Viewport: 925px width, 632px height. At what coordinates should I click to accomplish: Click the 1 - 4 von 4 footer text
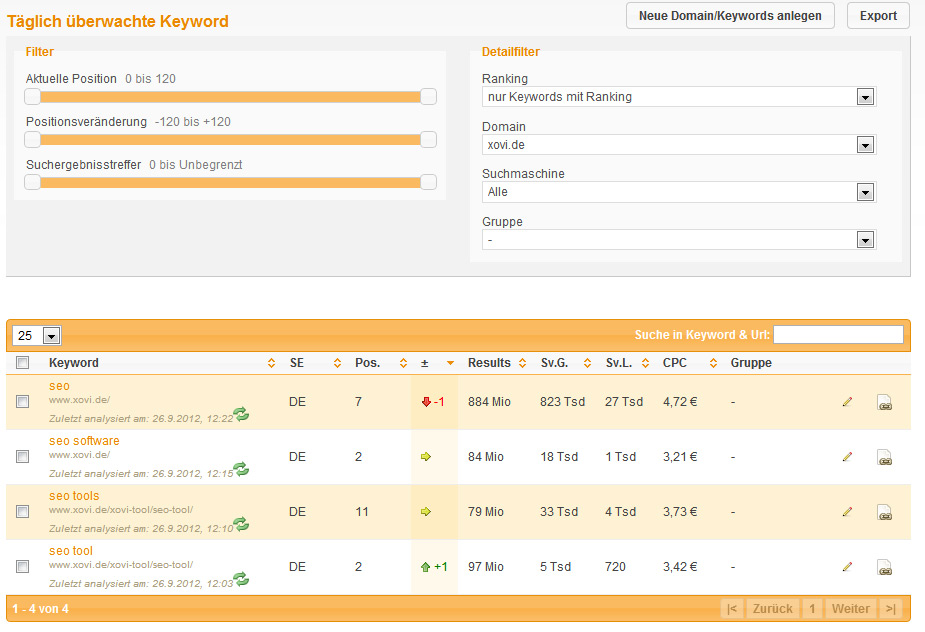click(40, 608)
